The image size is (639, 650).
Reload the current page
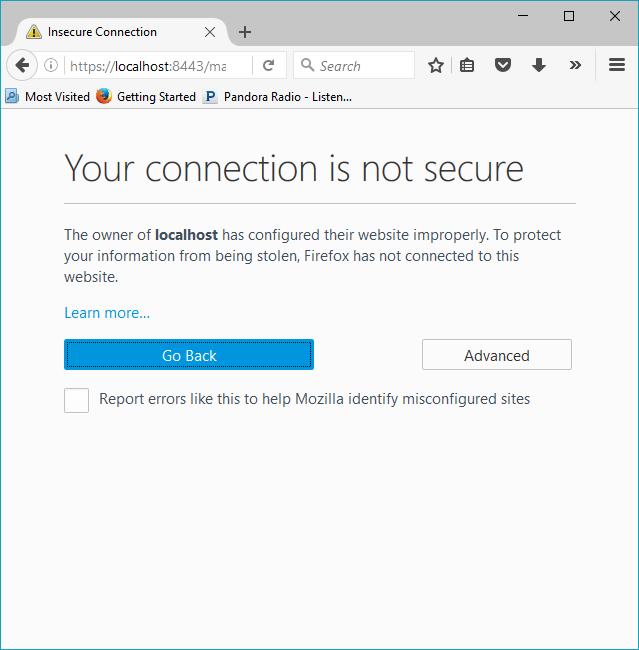[x=269, y=65]
